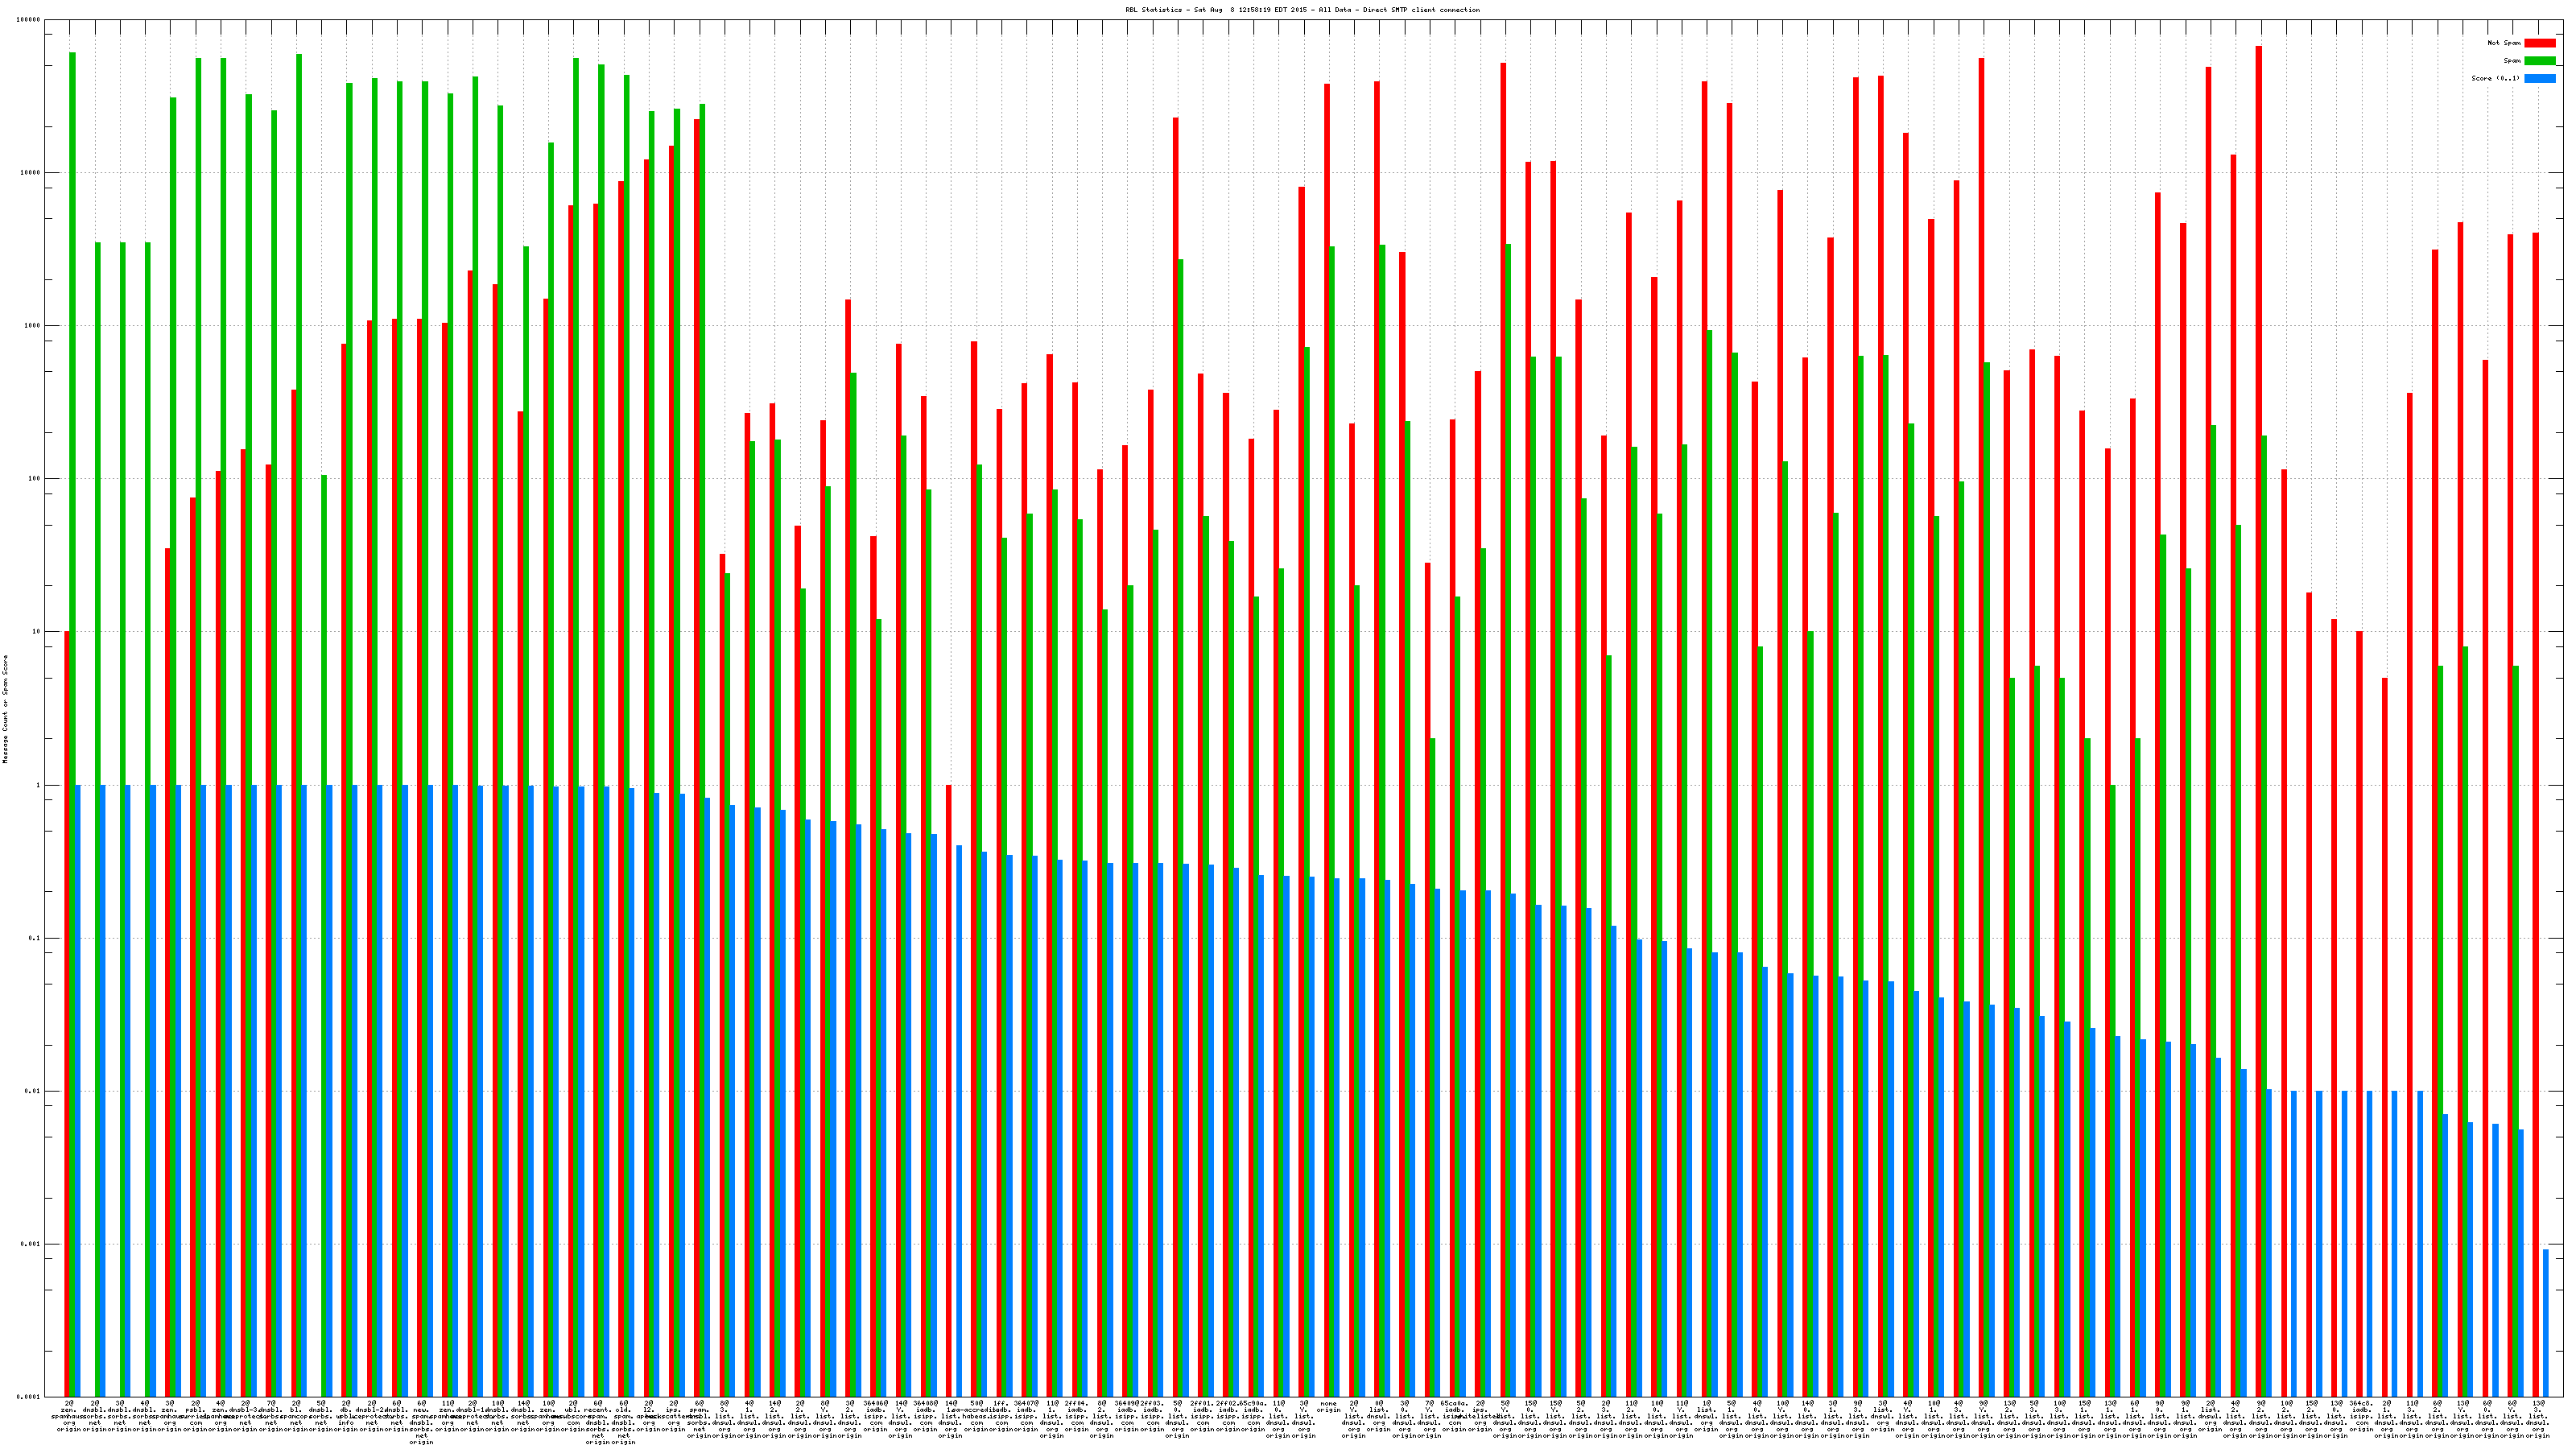
Task: Click the "Score (0..1)" legend label
Action: [2495, 78]
